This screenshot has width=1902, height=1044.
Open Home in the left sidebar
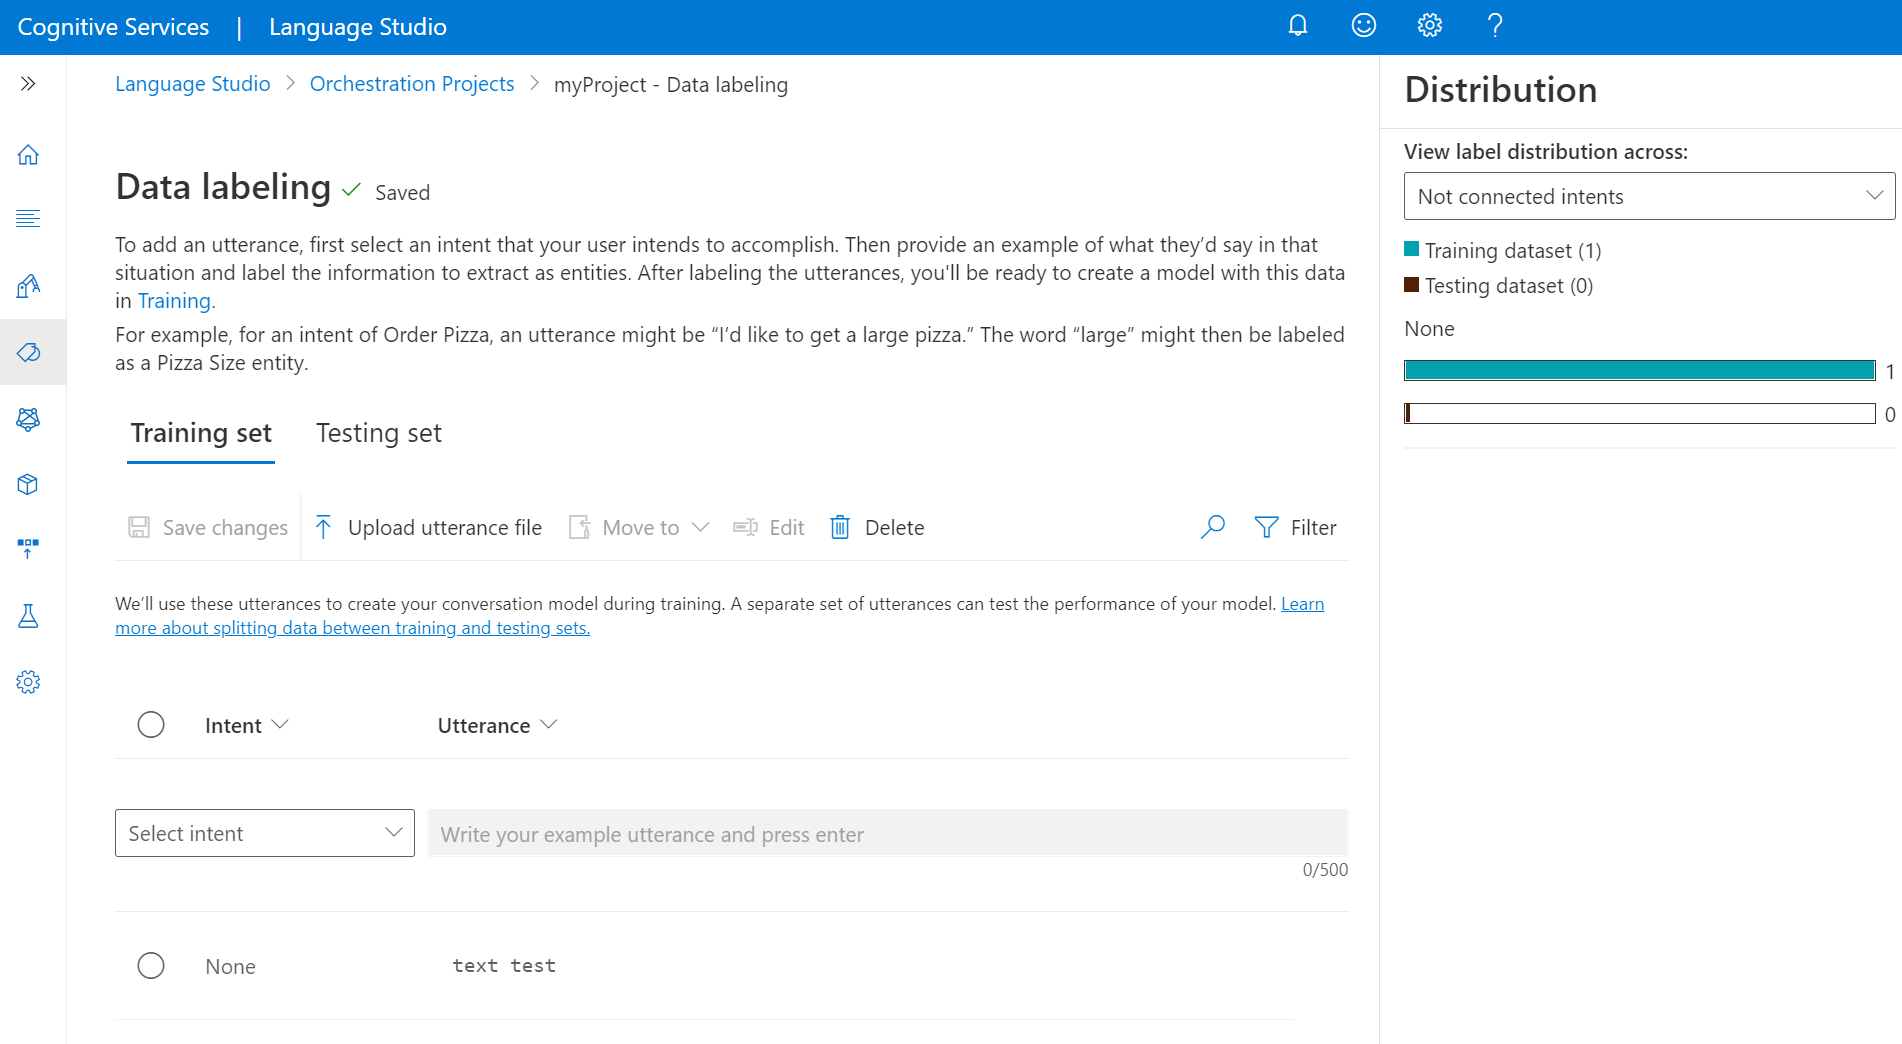tap(28, 154)
